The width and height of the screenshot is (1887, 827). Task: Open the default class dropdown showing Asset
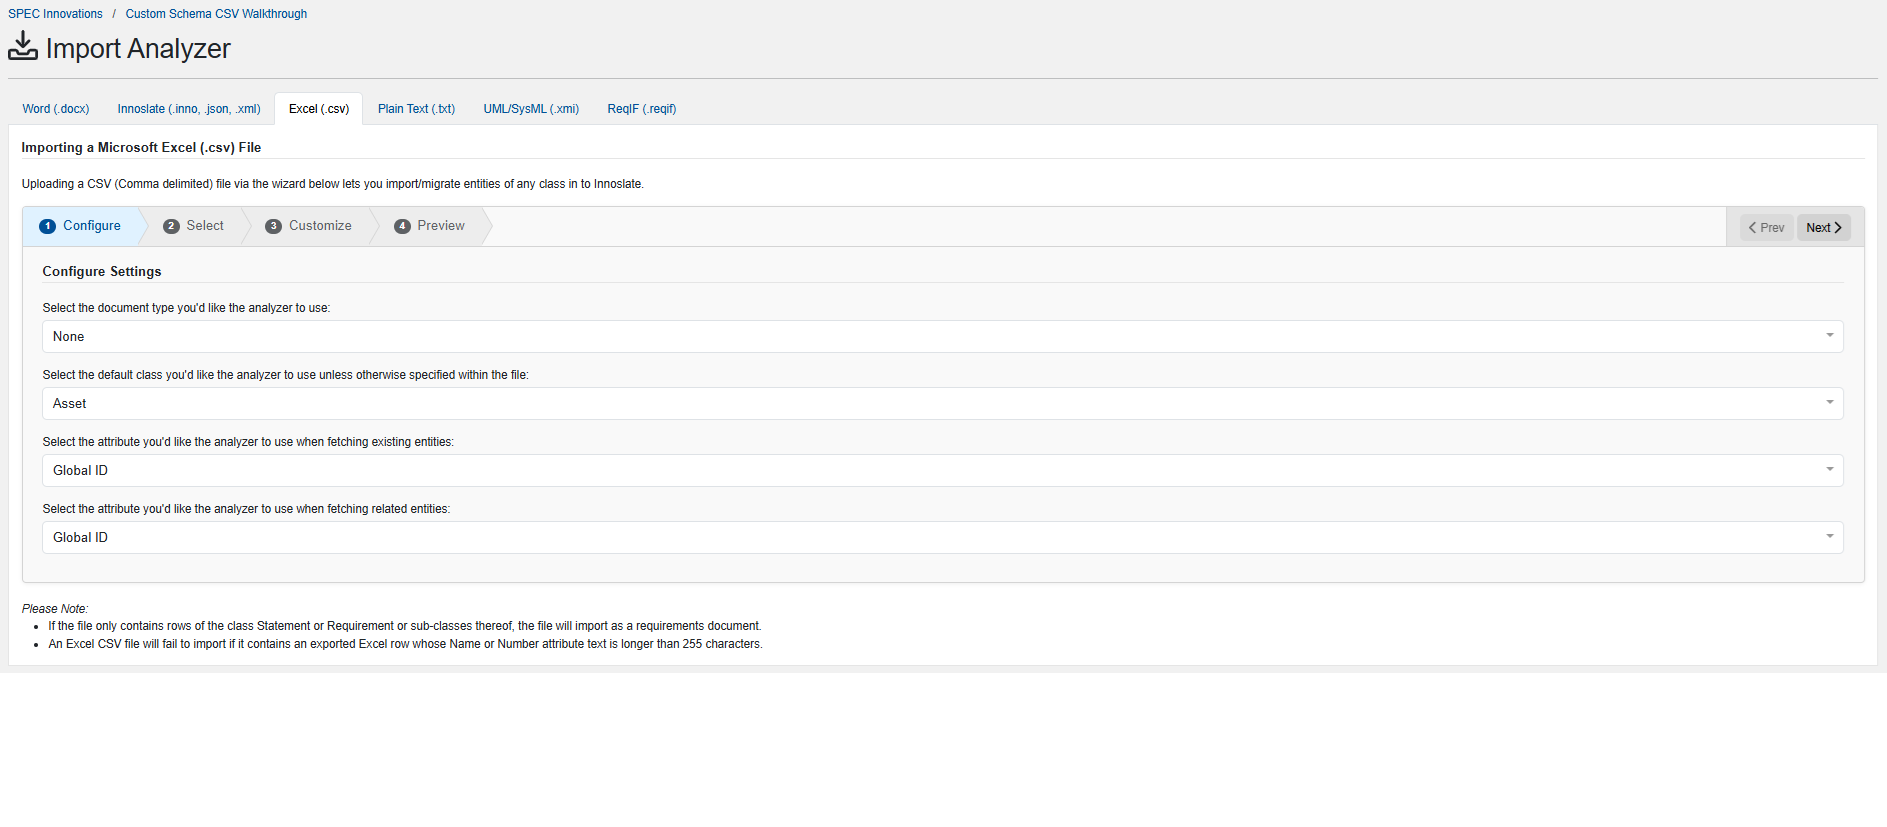click(942, 404)
